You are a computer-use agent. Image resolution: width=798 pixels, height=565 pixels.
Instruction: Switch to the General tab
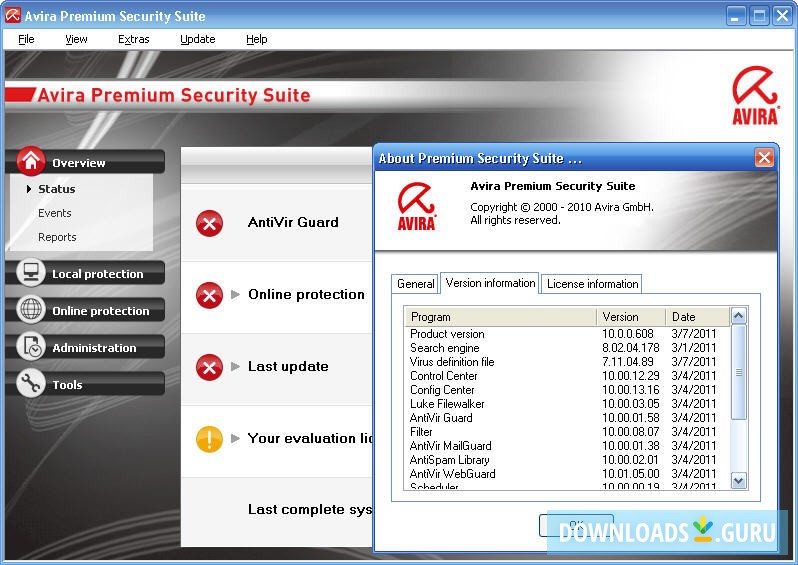pyautogui.click(x=415, y=284)
